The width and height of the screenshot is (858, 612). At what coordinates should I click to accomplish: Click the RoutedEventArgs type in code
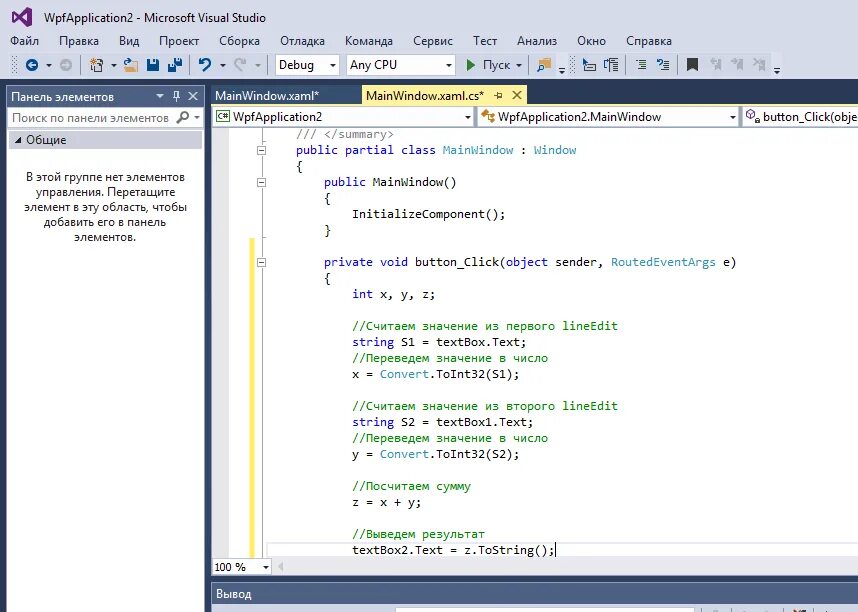[663, 262]
